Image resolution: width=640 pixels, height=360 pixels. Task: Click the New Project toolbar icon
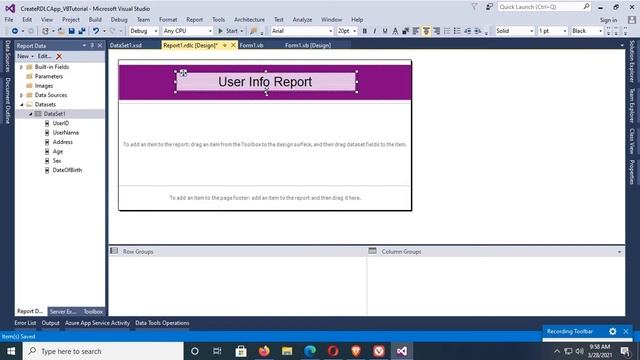pos(45,31)
